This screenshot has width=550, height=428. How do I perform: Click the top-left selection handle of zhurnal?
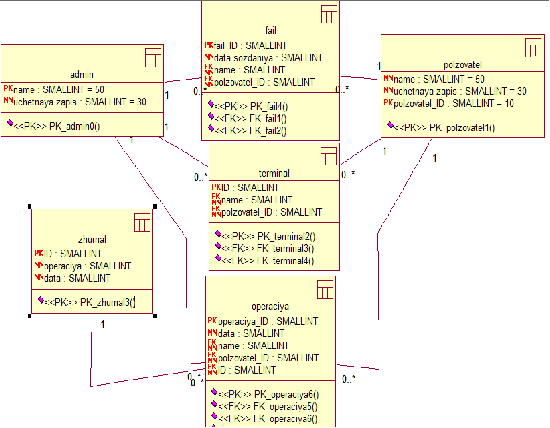[x=30, y=207]
